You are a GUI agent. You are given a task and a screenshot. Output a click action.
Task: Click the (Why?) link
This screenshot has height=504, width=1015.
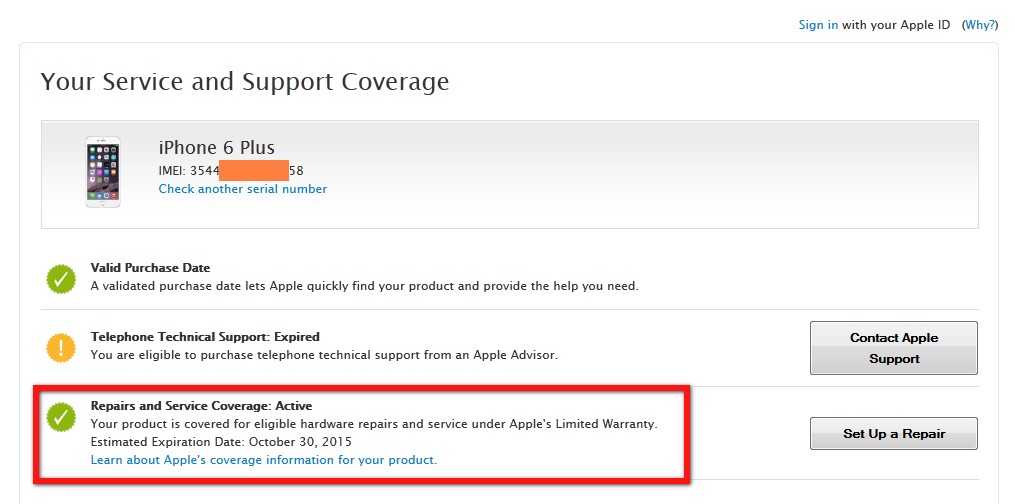979,25
